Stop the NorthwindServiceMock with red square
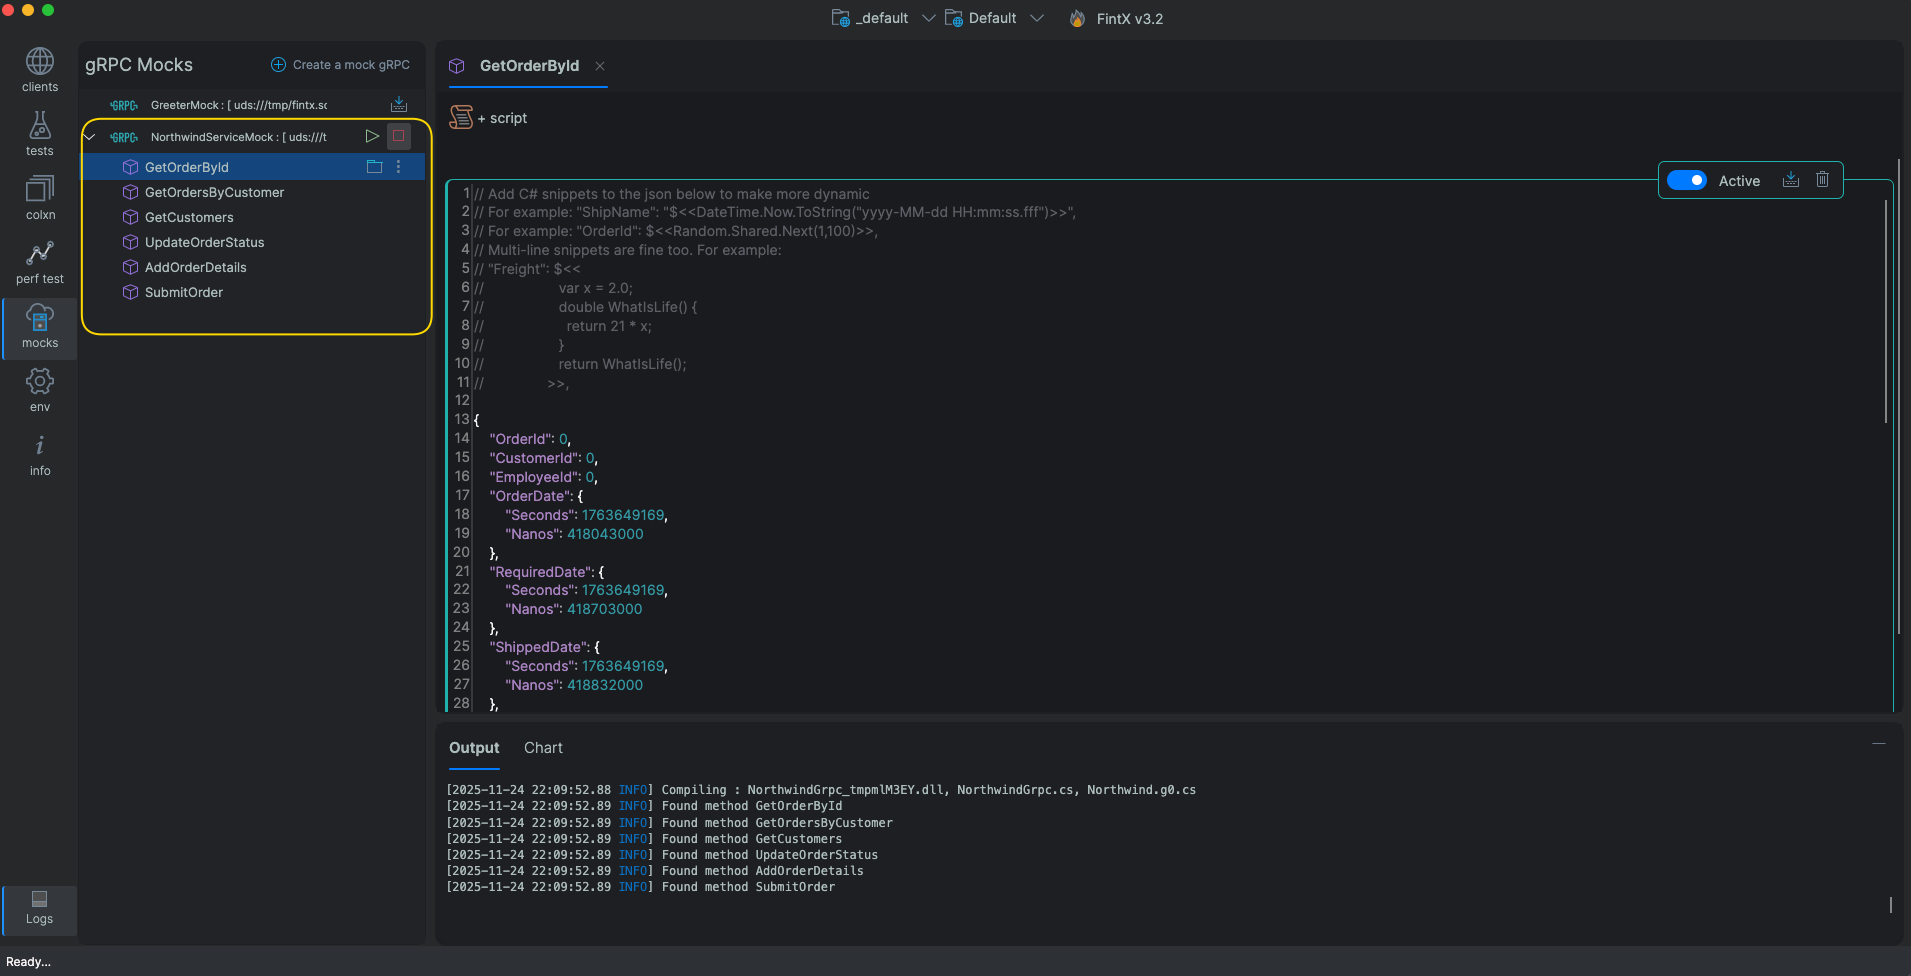The width and height of the screenshot is (1911, 976). (x=399, y=136)
